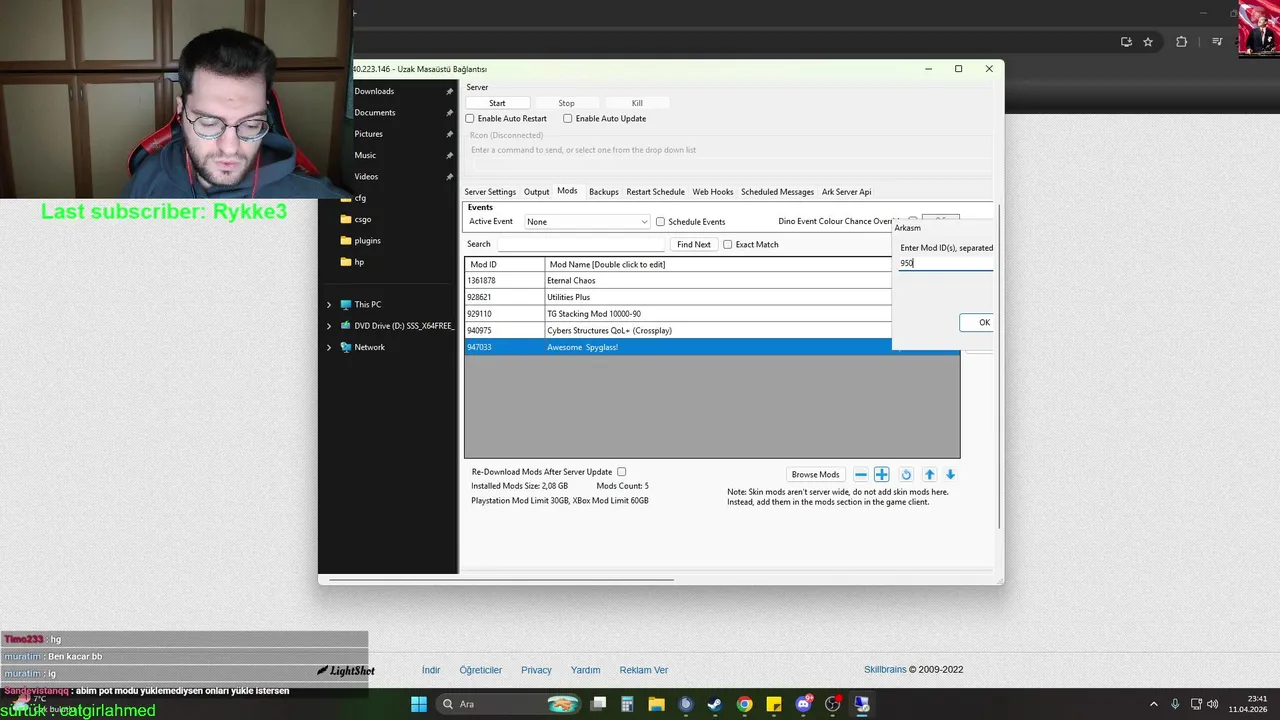
Task: Click the Start server button
Action: (497, 103)
